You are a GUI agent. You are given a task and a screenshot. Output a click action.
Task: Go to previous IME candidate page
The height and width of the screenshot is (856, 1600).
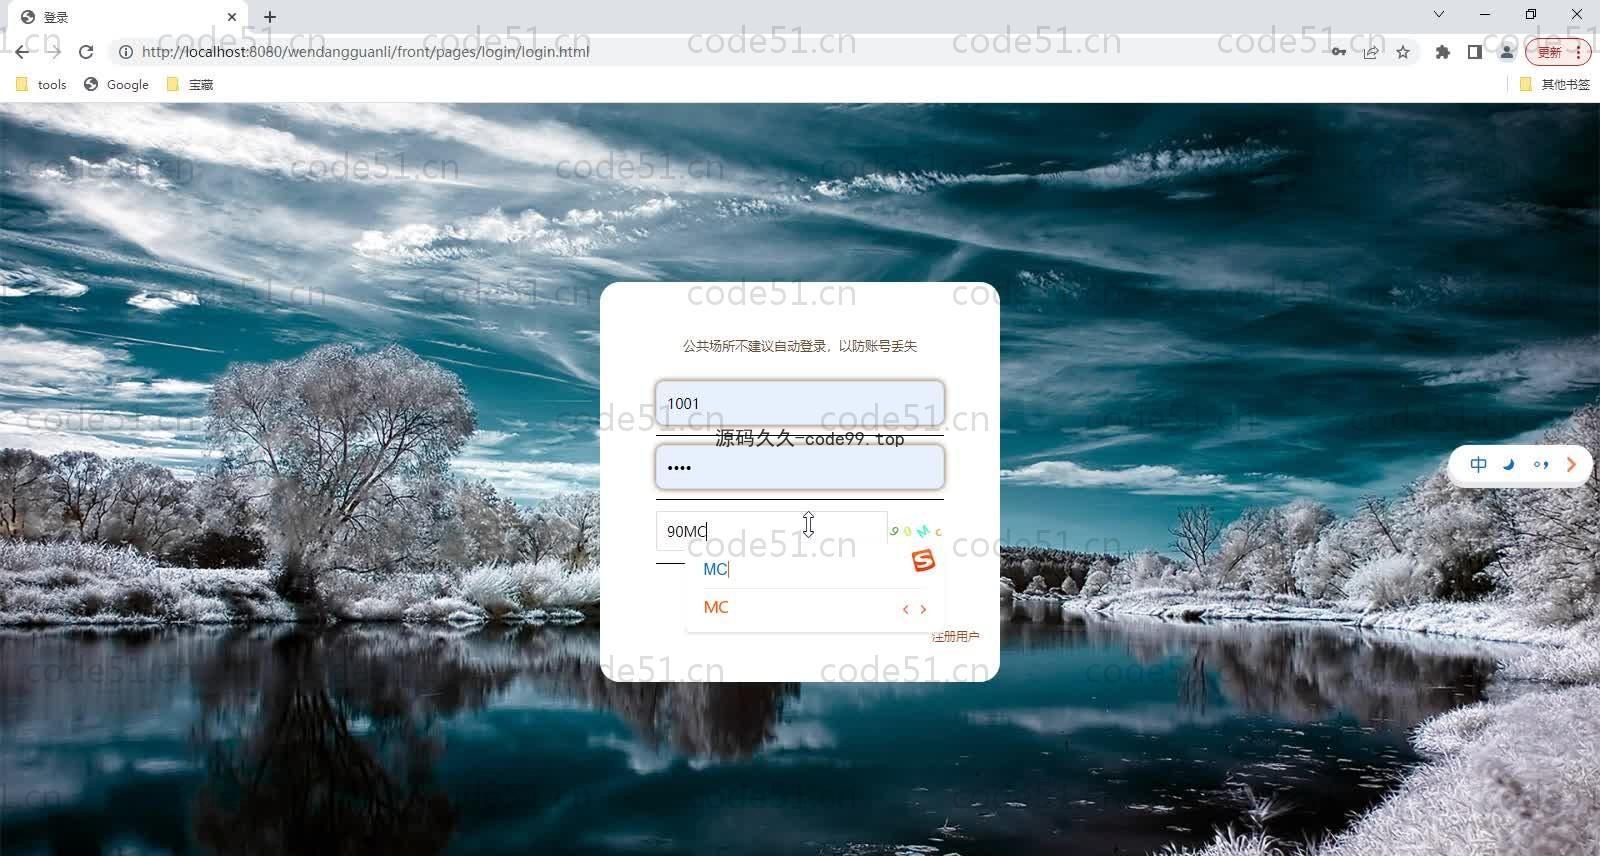pos(906,609)
